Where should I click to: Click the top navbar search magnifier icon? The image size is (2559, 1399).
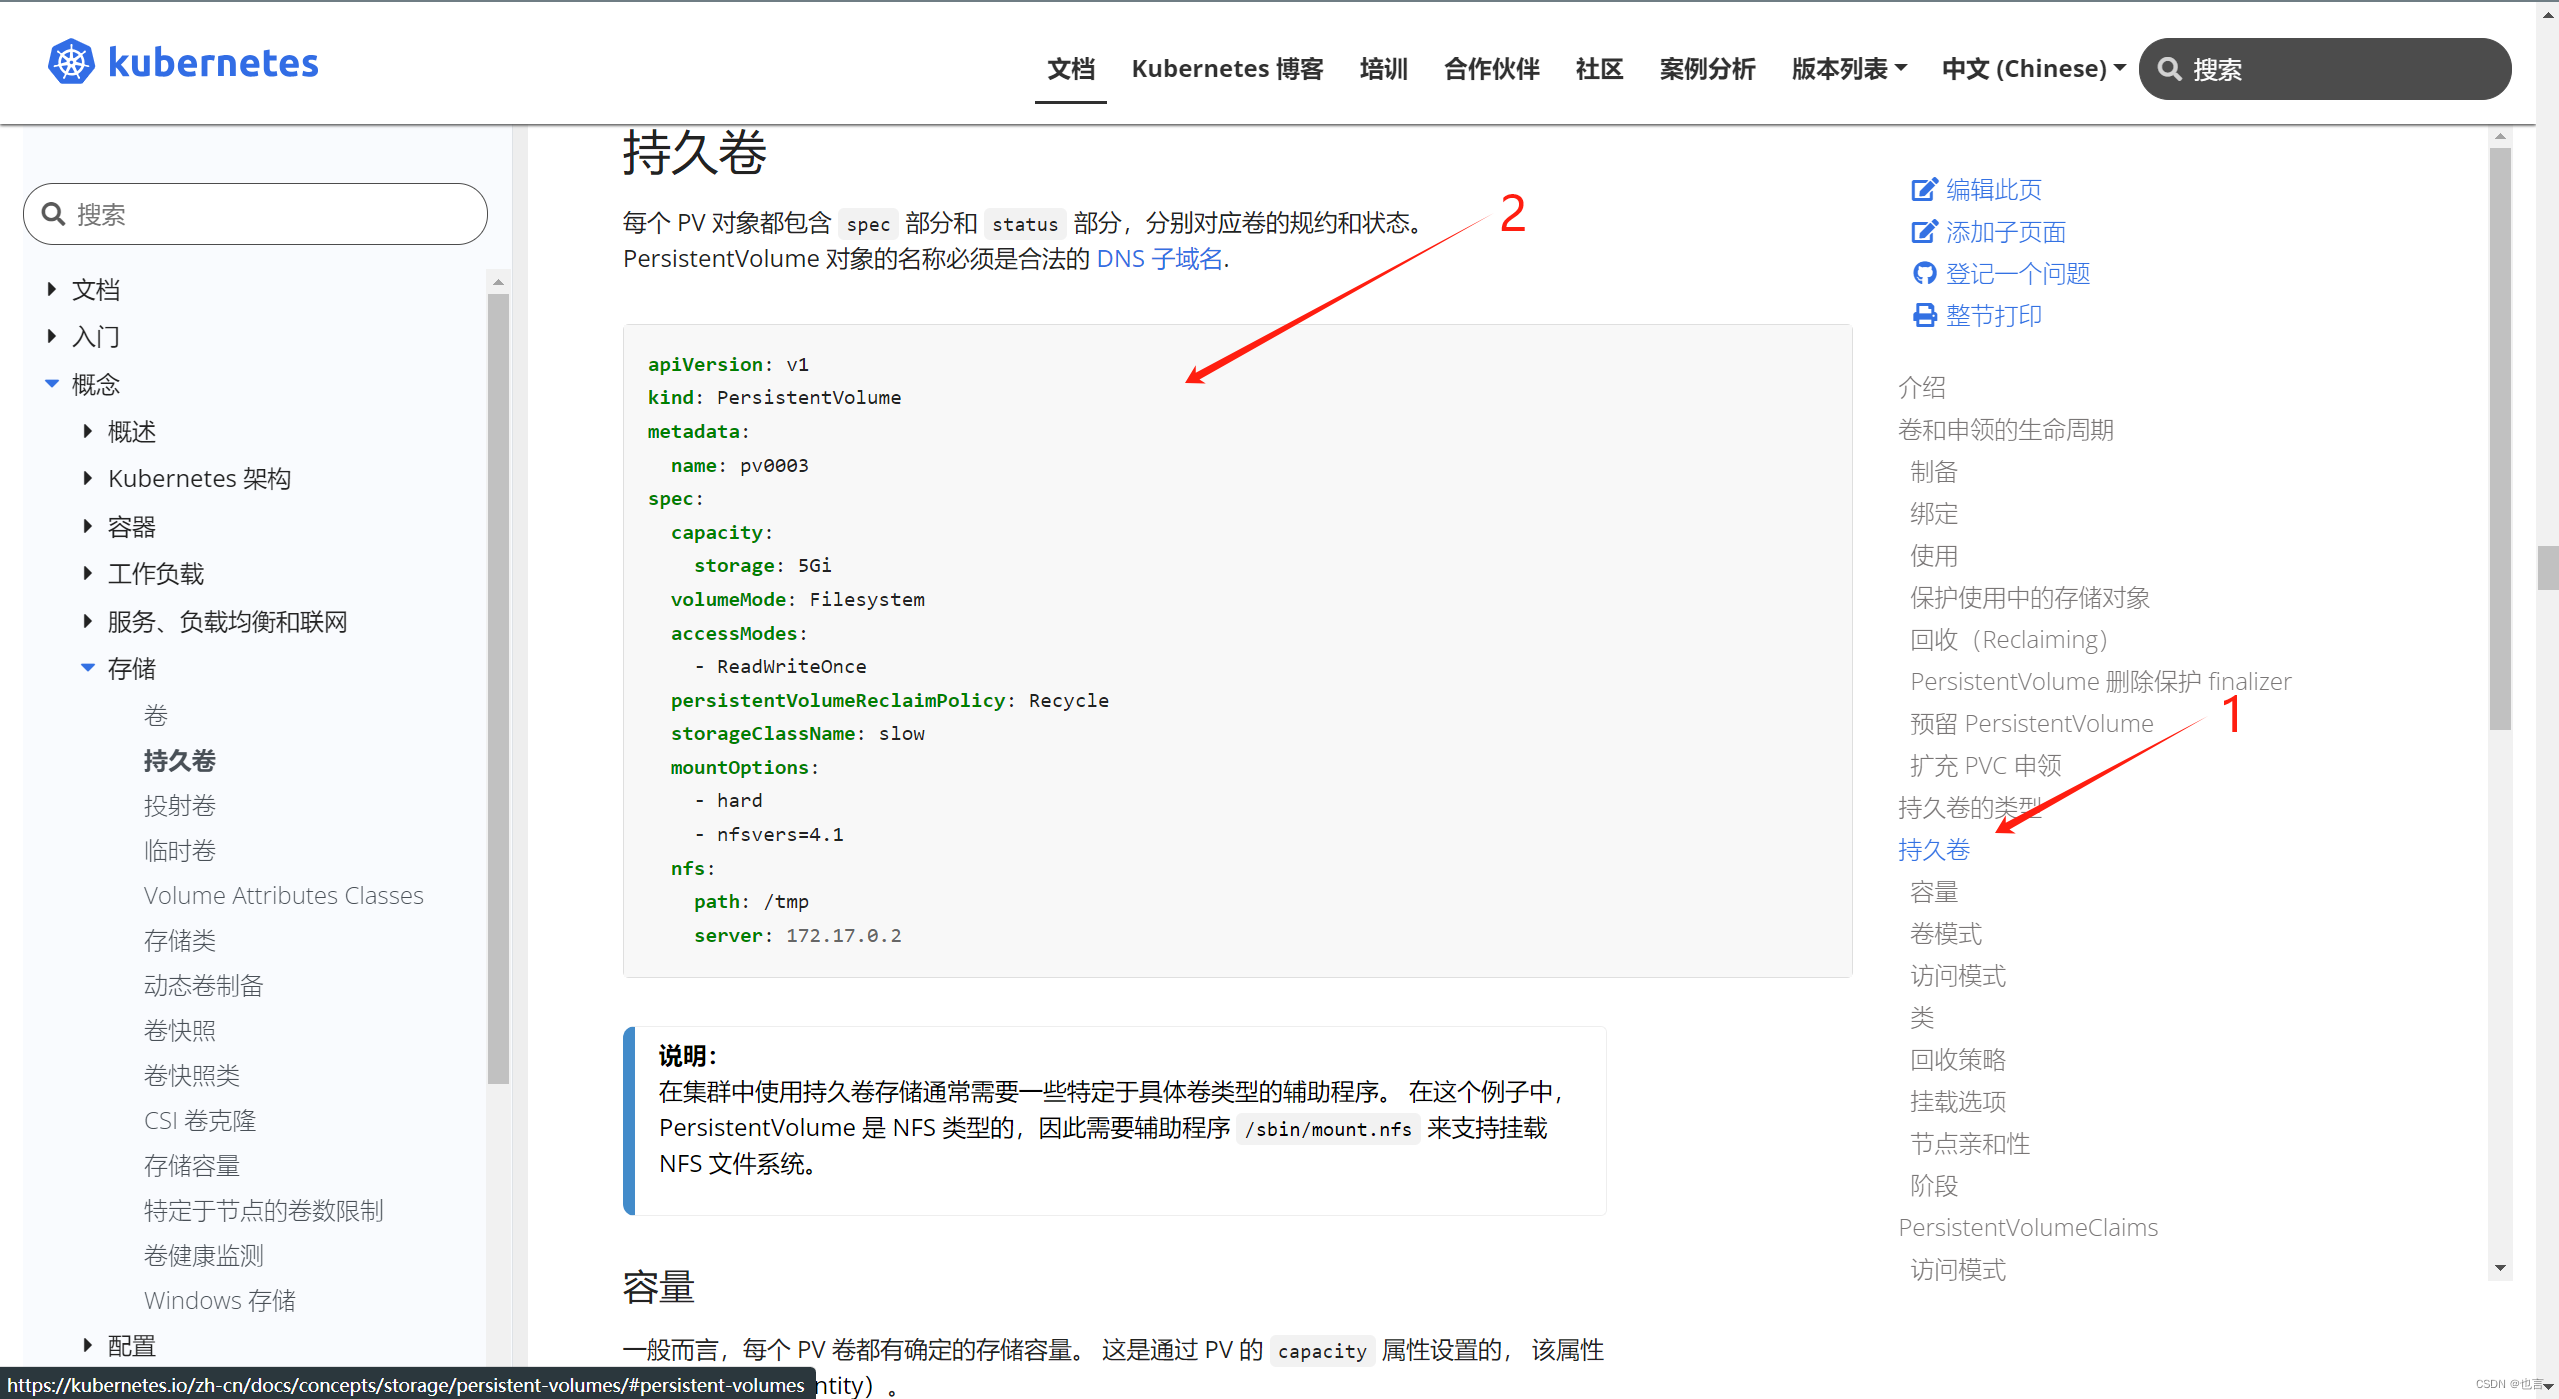[x=2169, y=69]
